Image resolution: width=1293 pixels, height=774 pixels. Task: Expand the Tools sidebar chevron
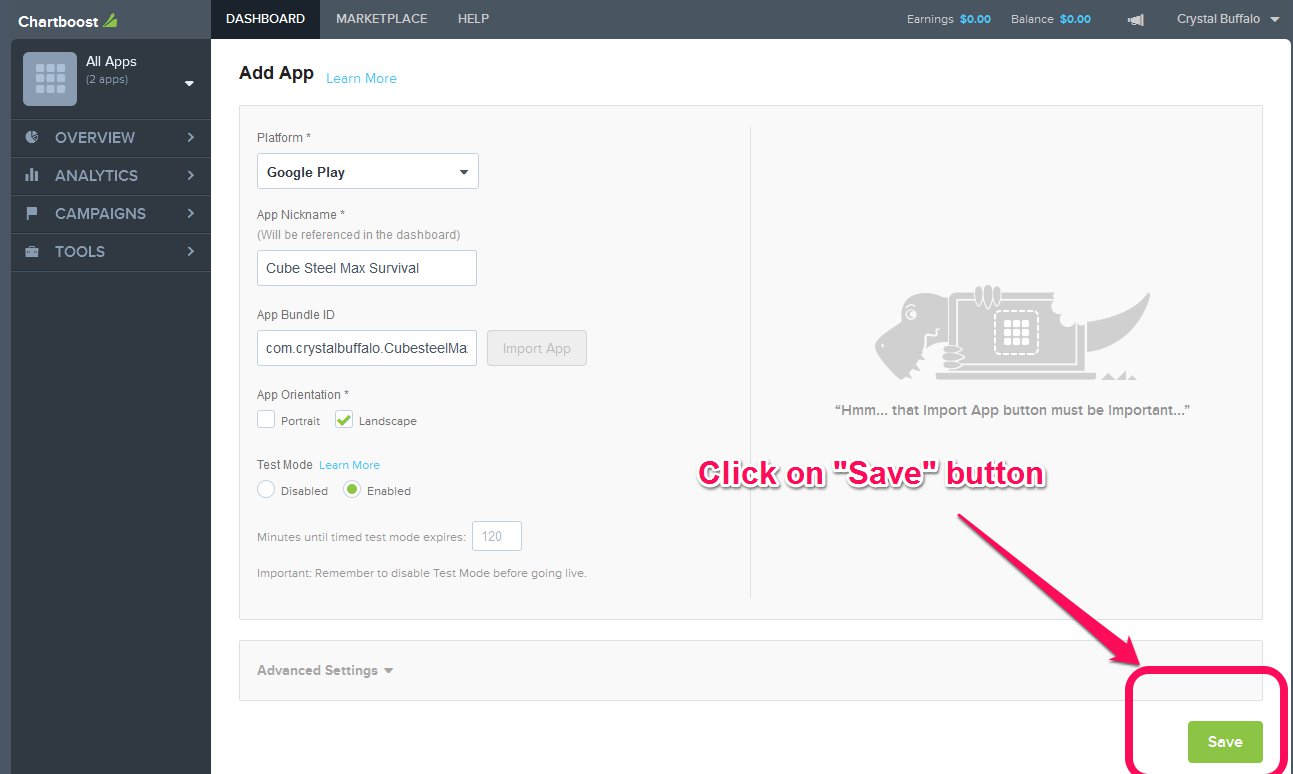coord(190,251)
